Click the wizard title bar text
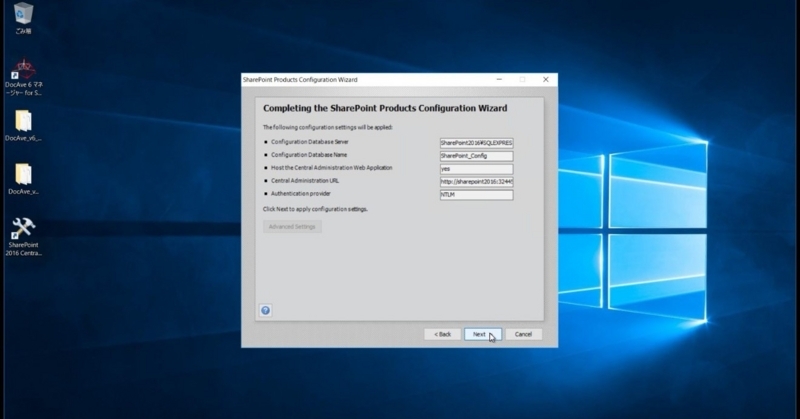Viewport: 800px width, 419px height. pyautogui.click(x=300, y=80)
